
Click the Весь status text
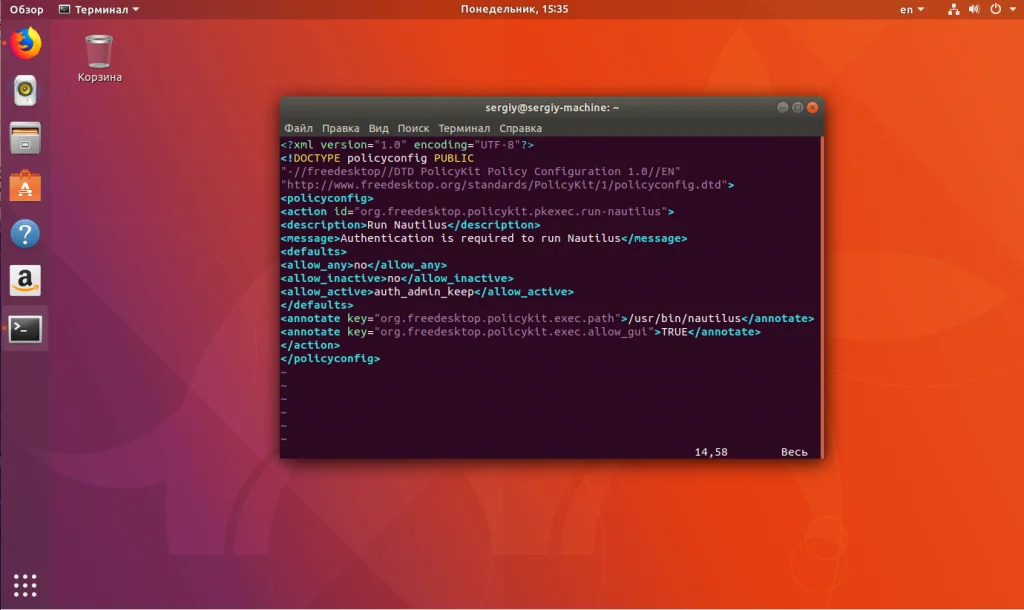pyautogui.click(x=794, y=452)
